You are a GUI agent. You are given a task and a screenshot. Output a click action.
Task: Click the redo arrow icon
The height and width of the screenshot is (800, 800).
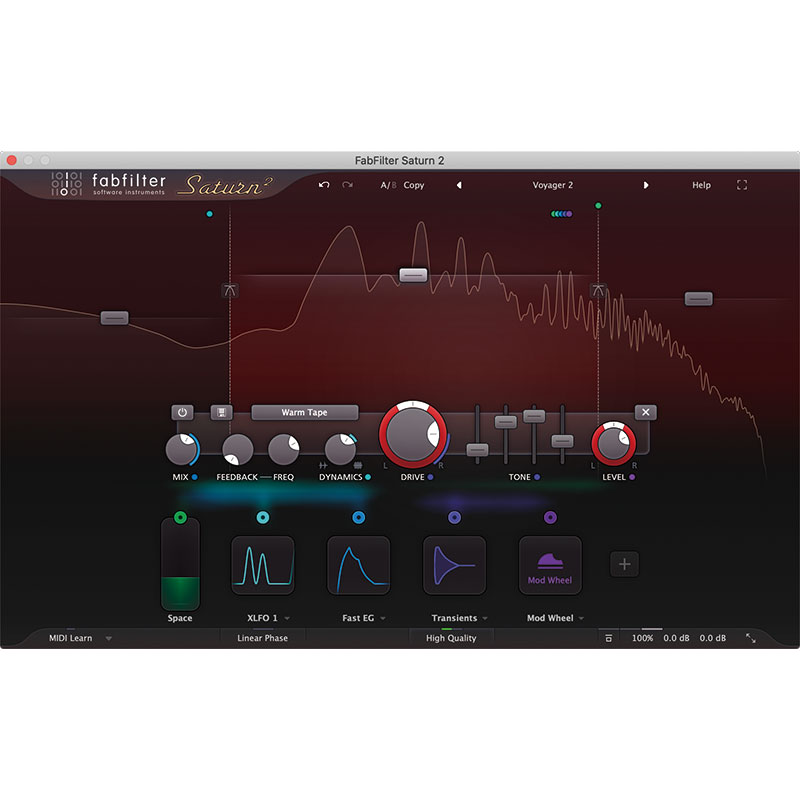[347, 185]
